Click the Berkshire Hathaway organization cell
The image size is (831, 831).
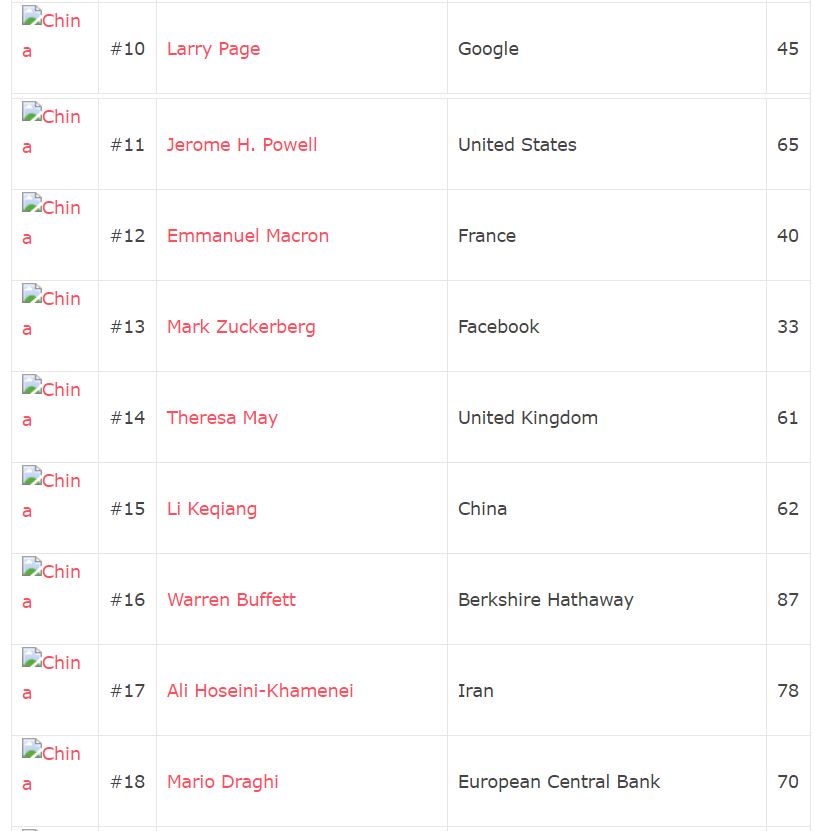click(x=546, y=600)
